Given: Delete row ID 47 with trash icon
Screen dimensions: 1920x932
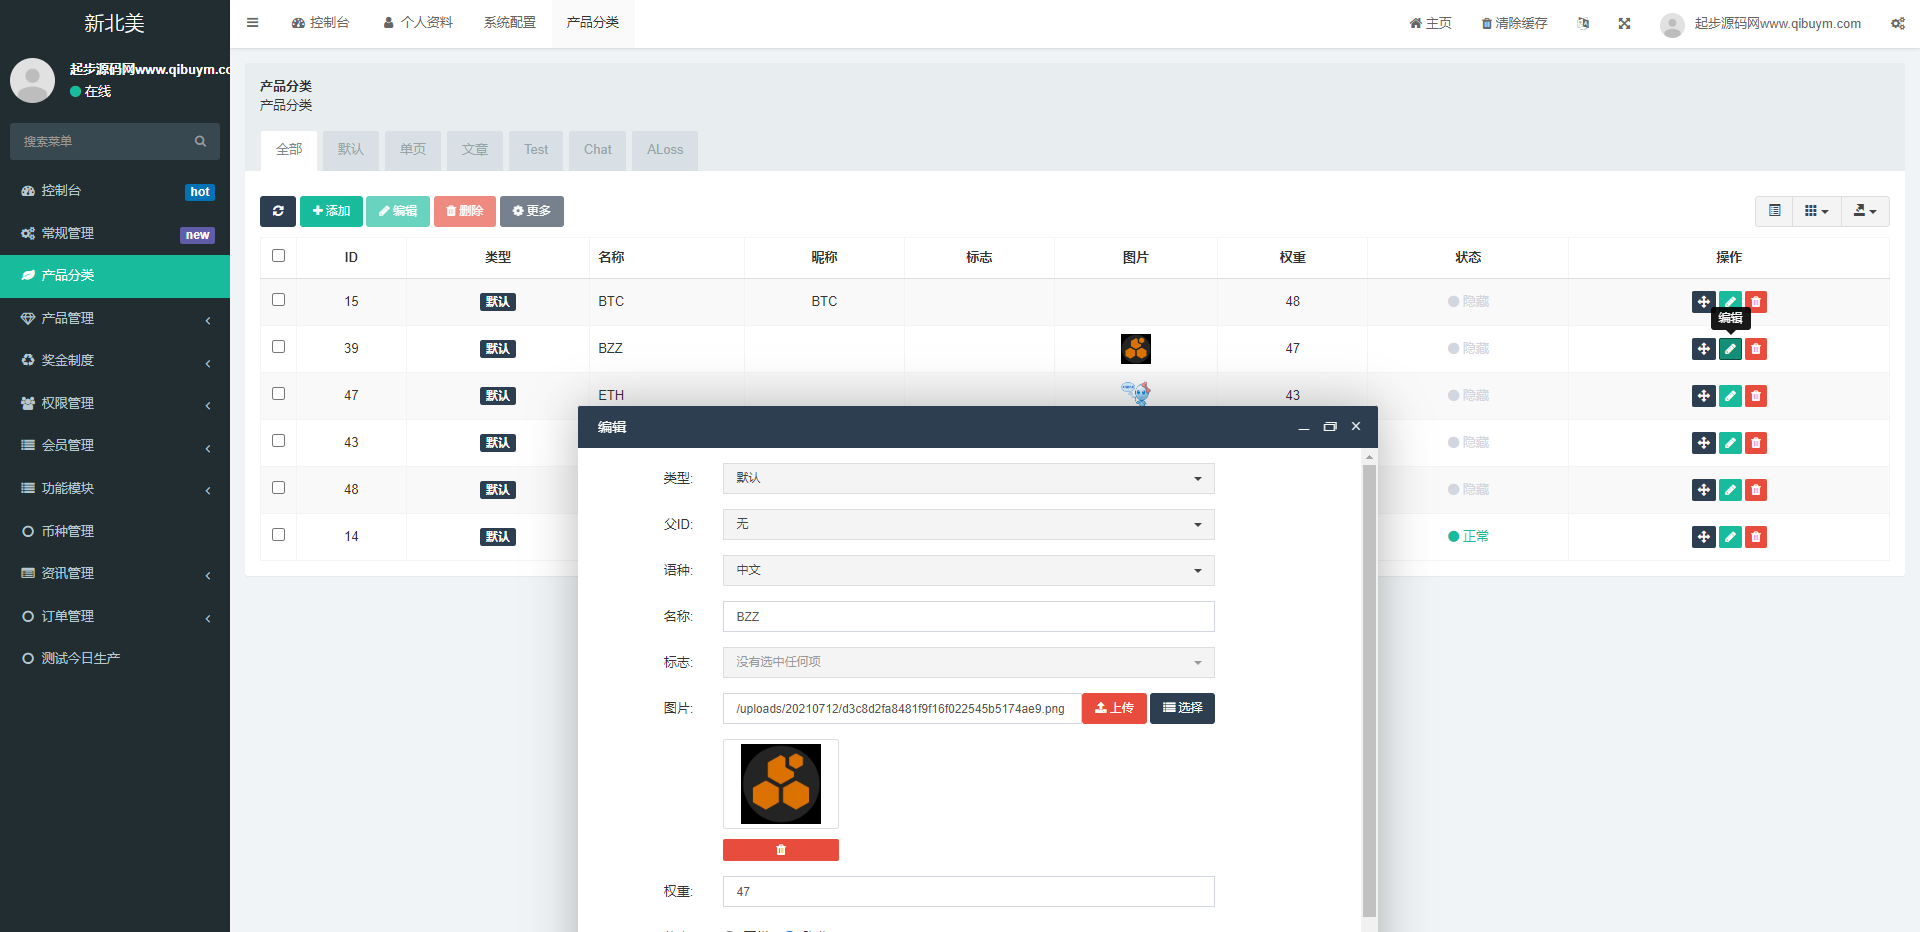Looking at the screenshot, I should (x=1756, y=396).
